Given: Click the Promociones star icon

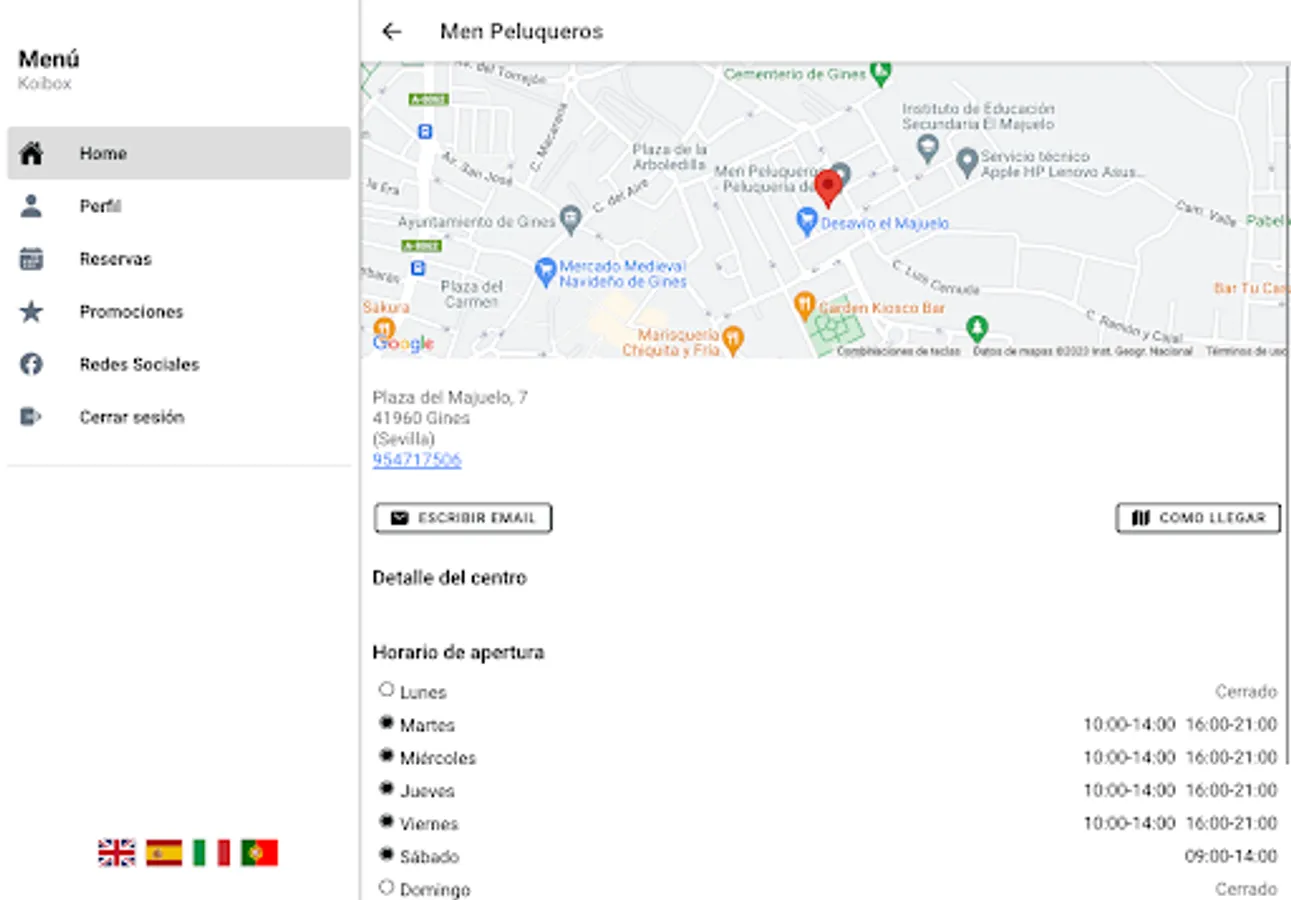Looking at the screenshot, I should point(32,312).
